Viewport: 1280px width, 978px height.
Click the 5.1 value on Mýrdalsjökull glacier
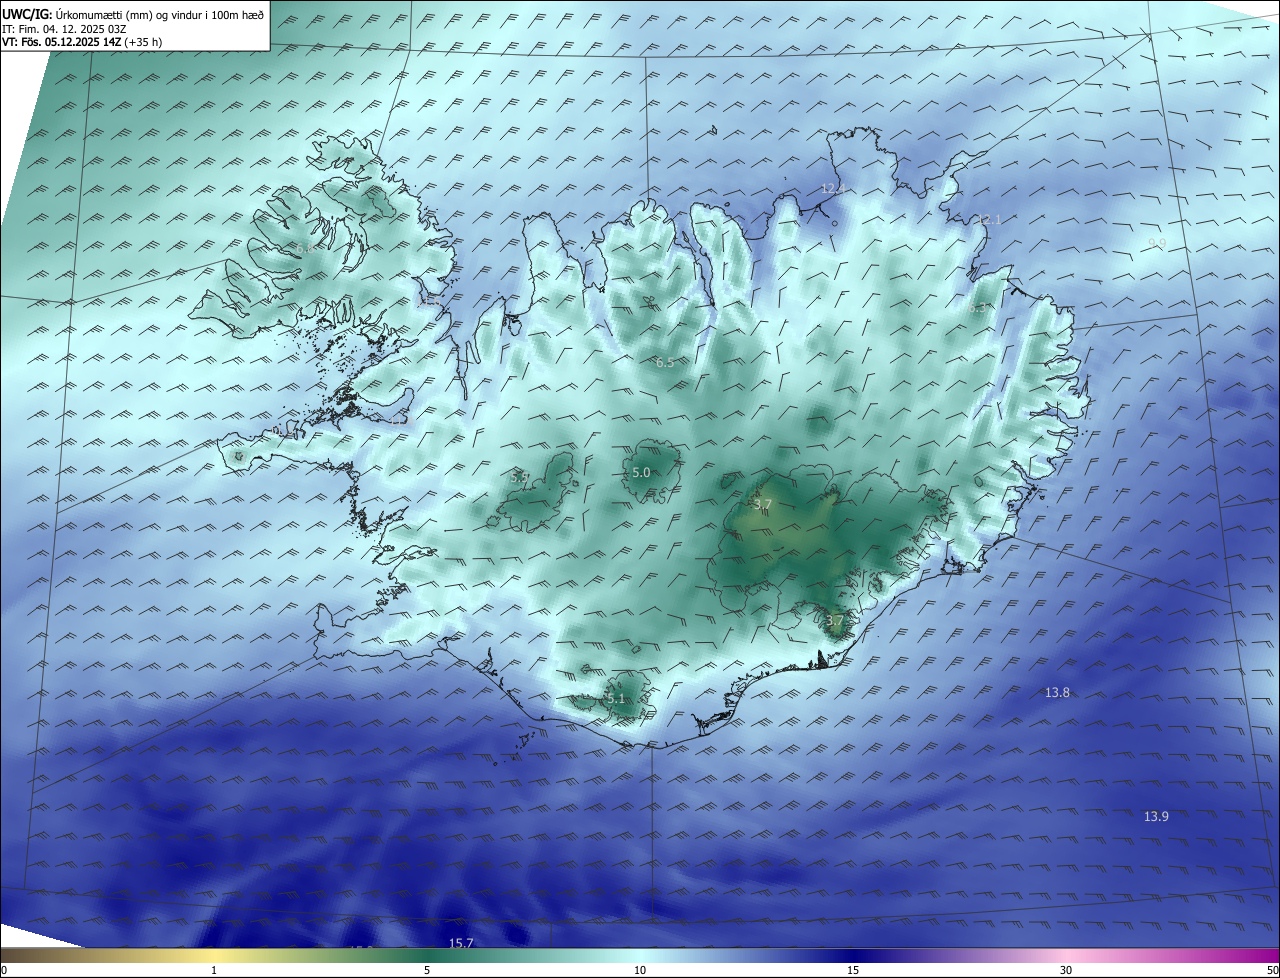tap(615, 698)
